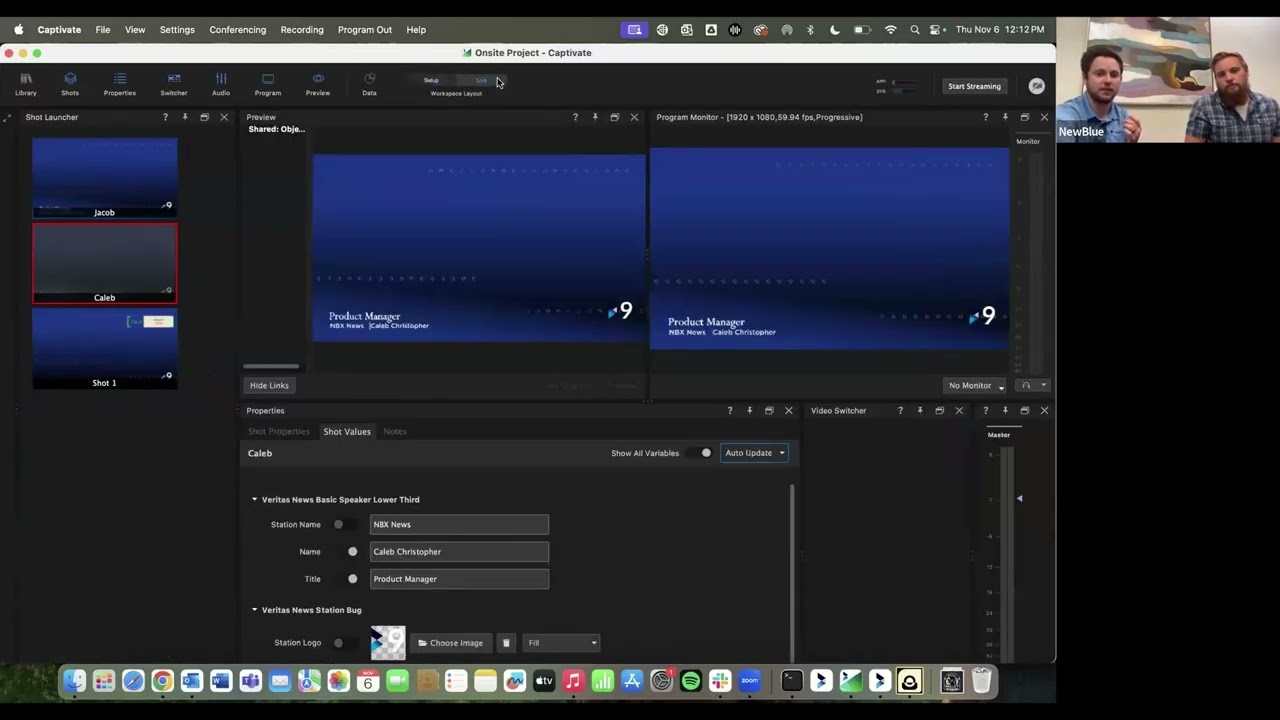Switch to the Notes tab
This screenshot has height=720, width=1280.
click(x=395, y=431)
